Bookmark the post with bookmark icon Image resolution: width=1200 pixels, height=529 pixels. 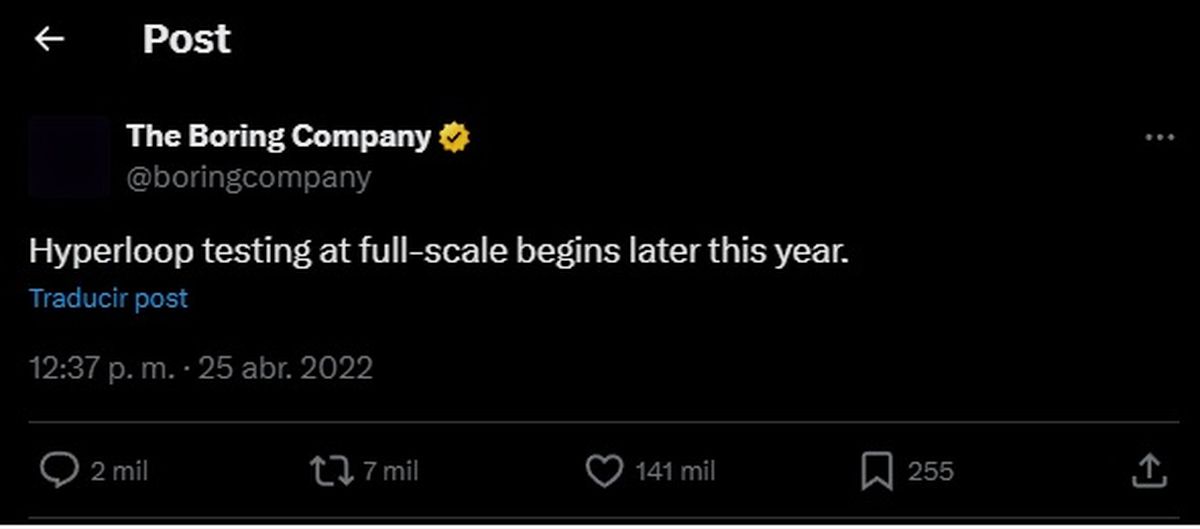point(877,471)
